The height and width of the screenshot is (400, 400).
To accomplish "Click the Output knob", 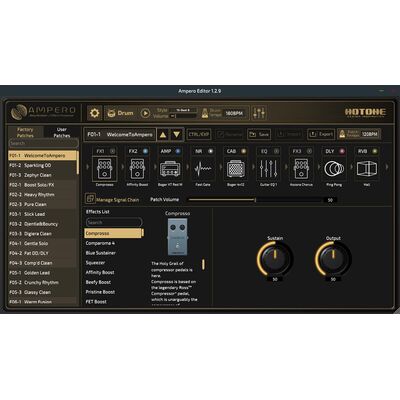I will tap(333, 258).
